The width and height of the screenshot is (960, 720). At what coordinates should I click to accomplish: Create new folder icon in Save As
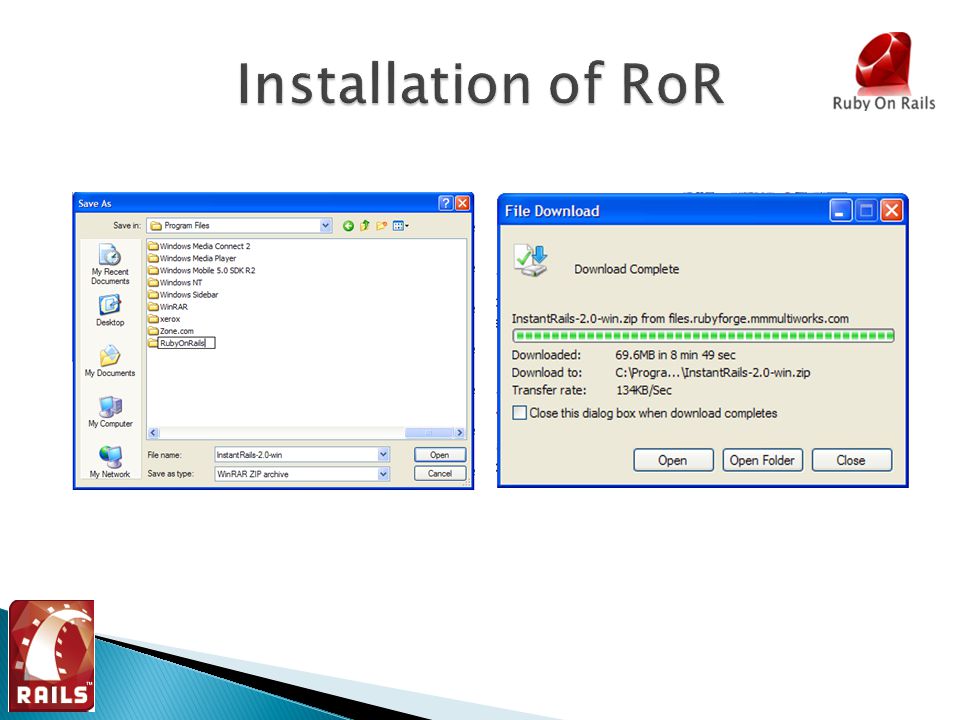[x=381, y=226]
